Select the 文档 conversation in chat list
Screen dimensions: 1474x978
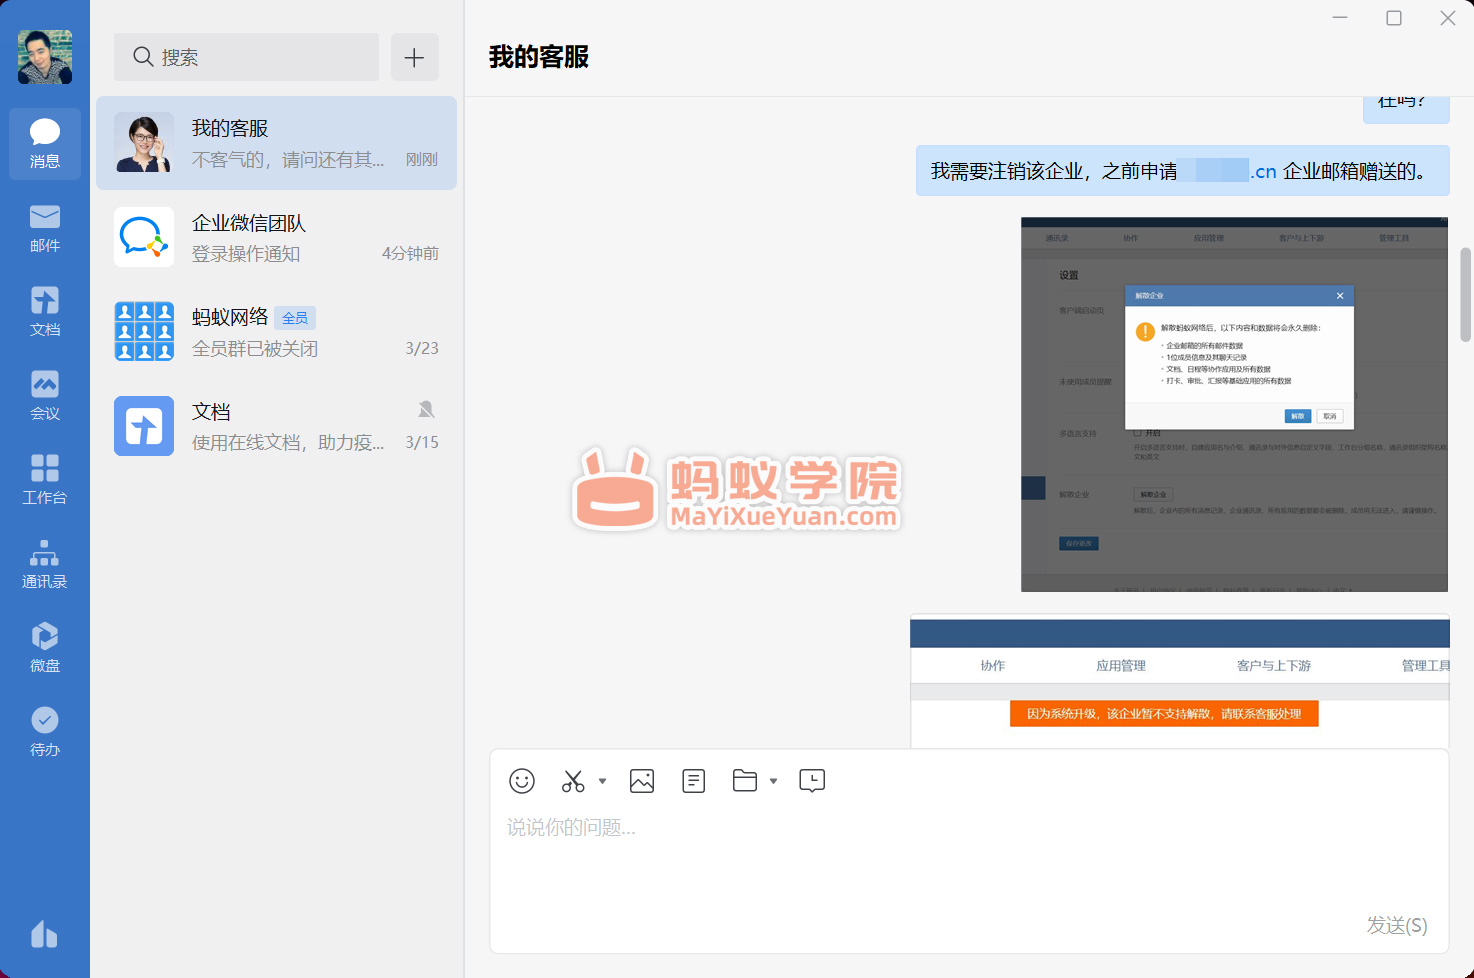276,425
